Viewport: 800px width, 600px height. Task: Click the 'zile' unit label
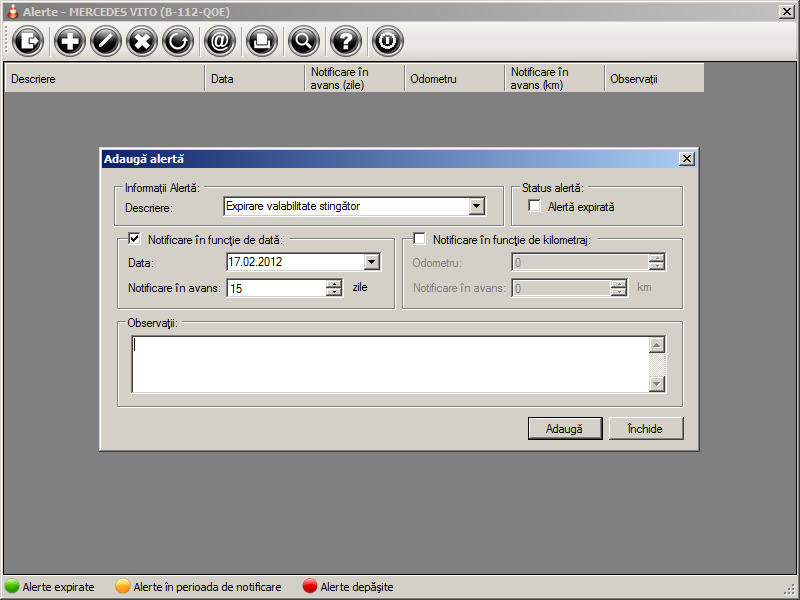tap(360, 287)
